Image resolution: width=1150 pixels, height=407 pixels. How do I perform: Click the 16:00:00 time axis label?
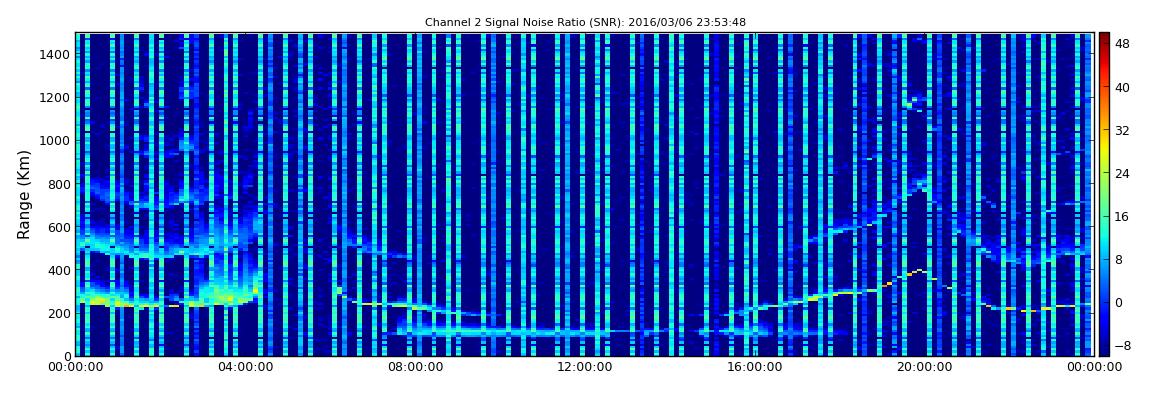(x=755, y=368)
